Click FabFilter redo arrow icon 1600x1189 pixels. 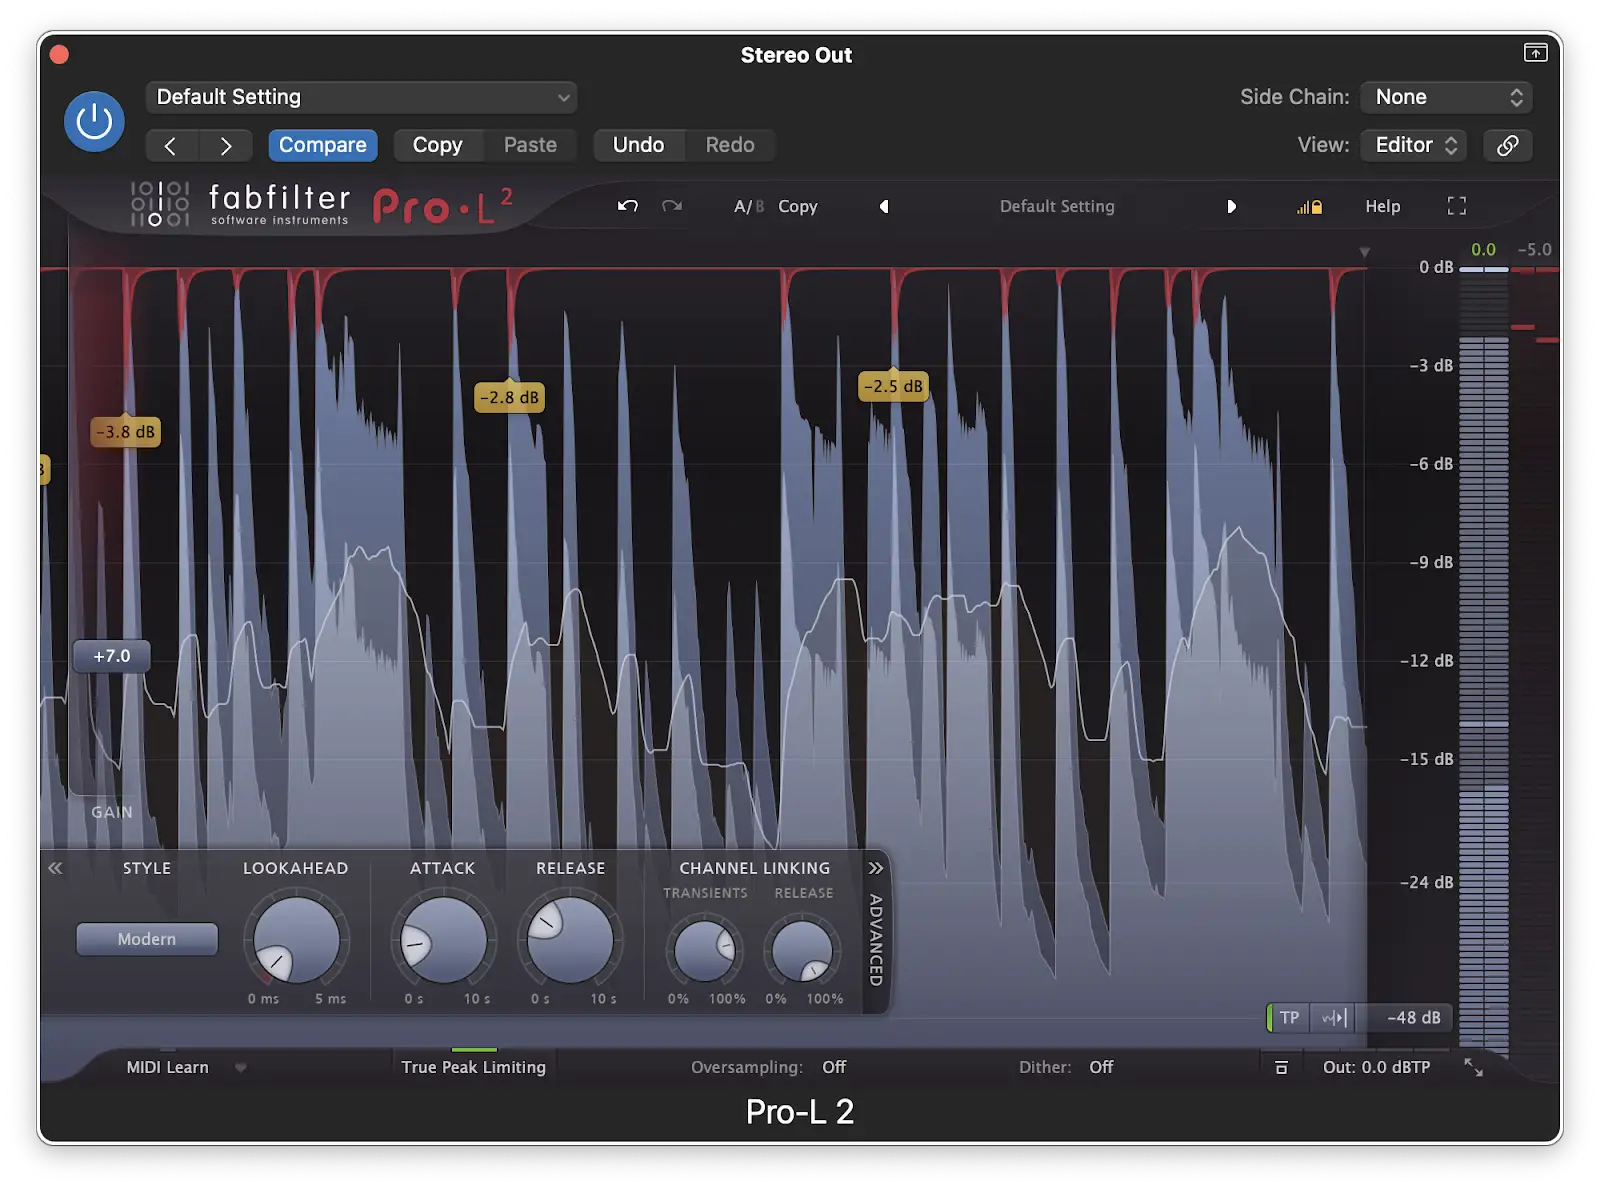coord(672,206)
